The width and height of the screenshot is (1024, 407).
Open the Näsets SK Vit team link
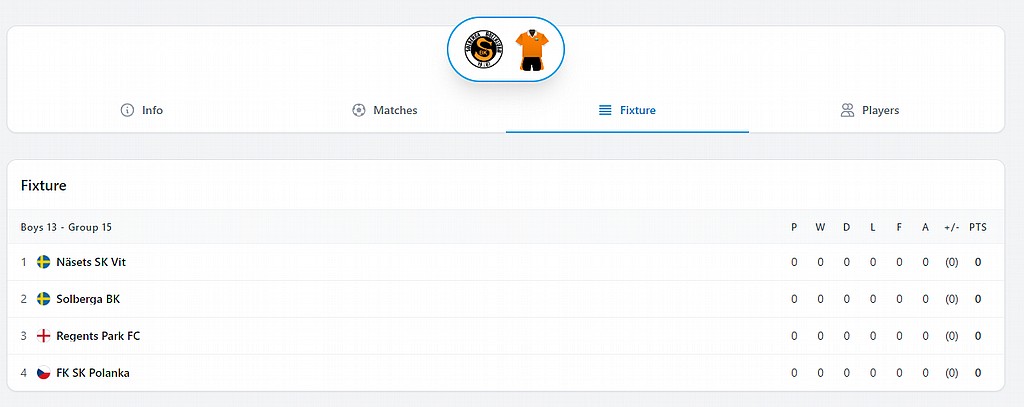[91, 262]
